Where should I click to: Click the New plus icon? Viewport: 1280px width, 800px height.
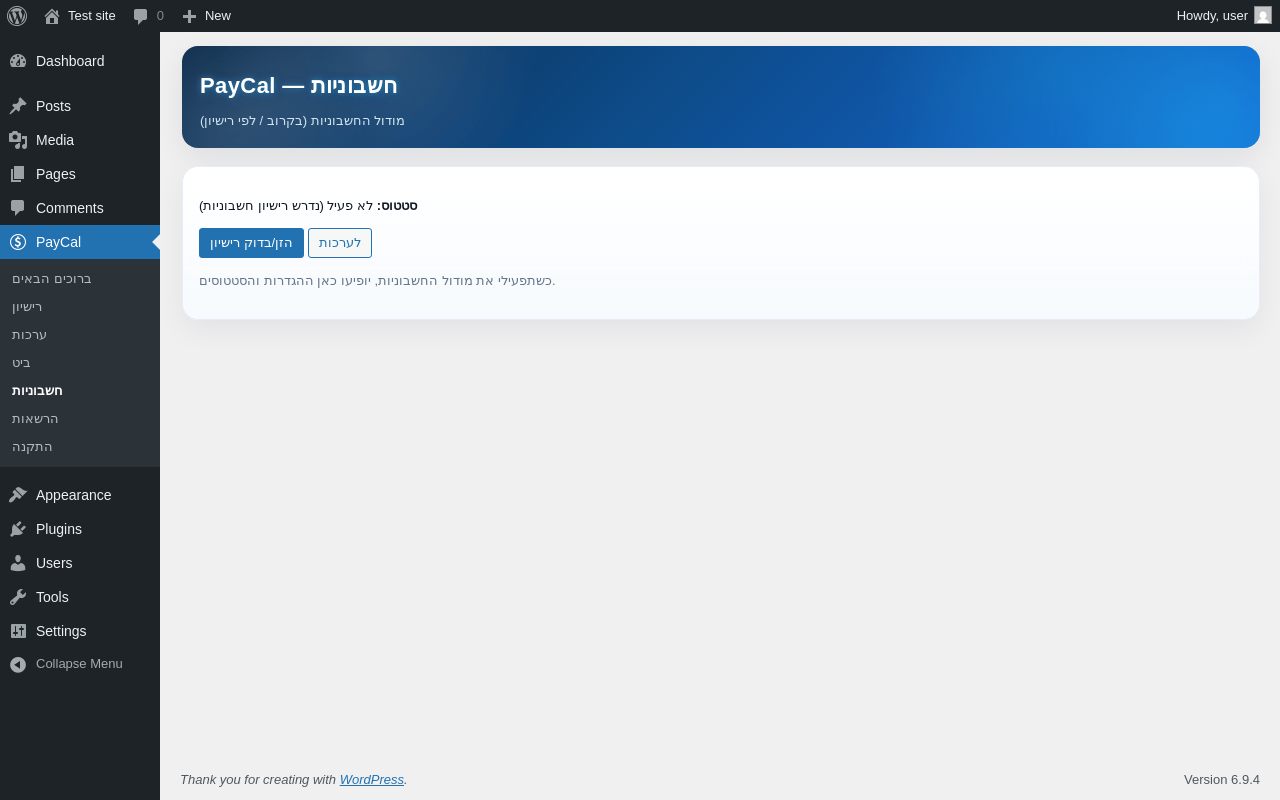pos(189,16)
